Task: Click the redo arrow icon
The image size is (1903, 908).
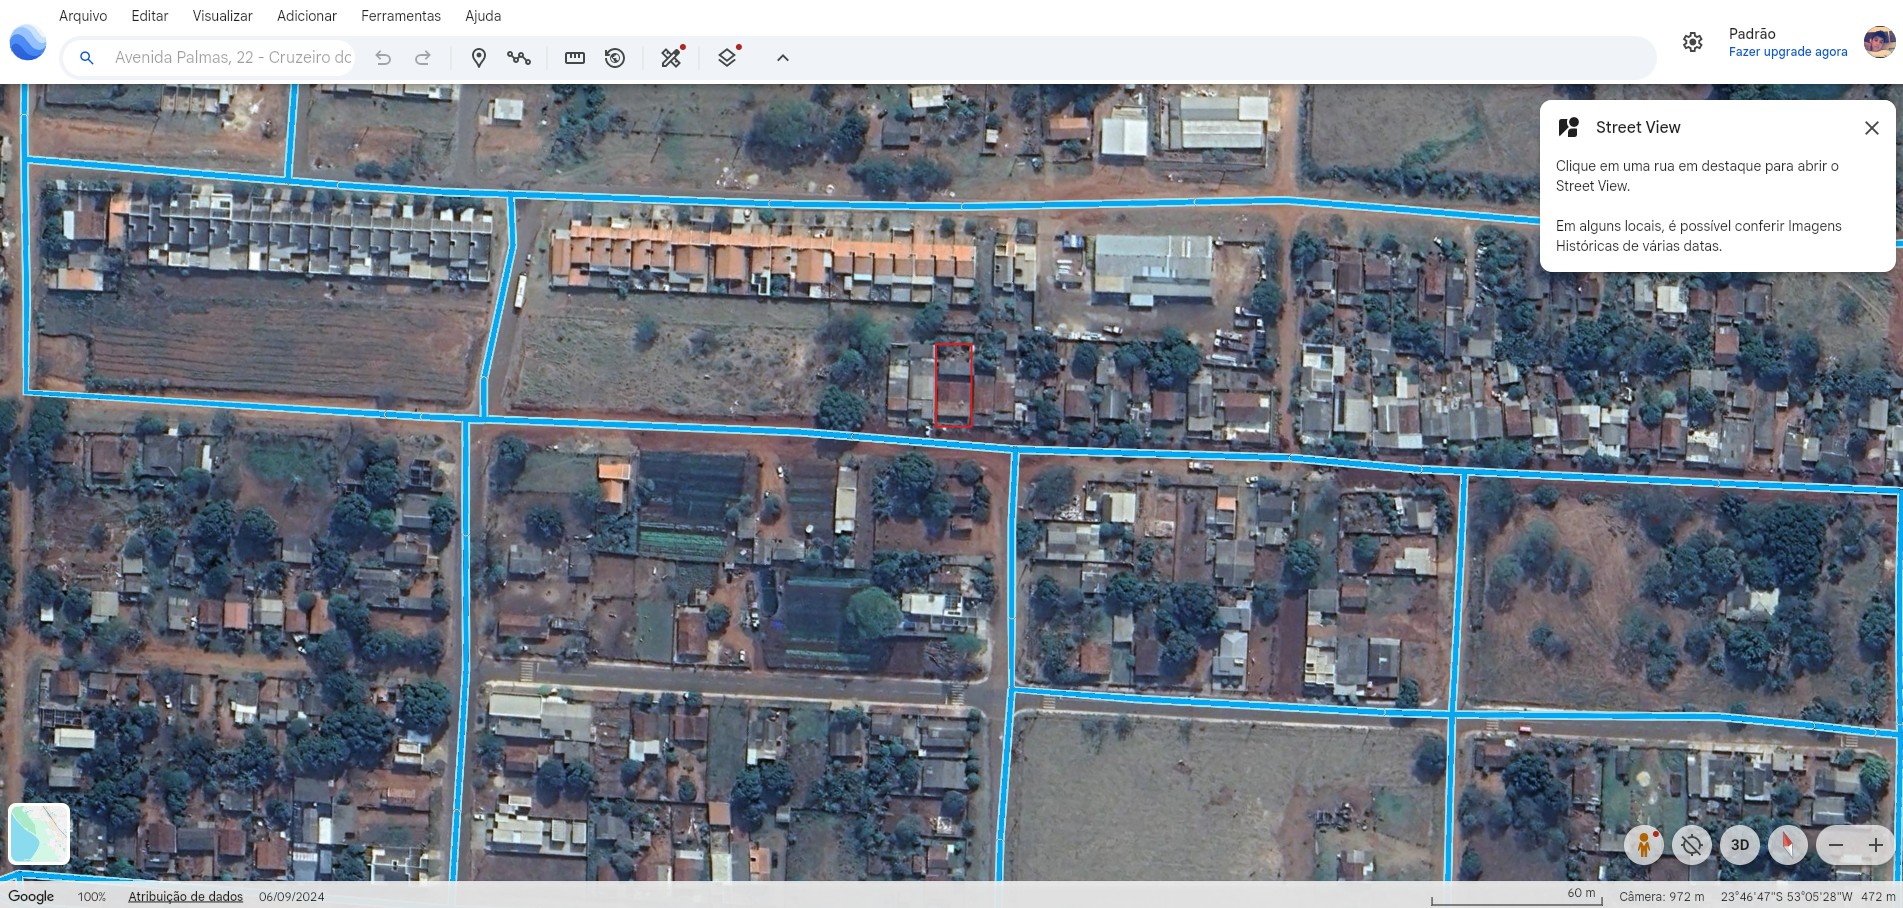Action: pos(423,58)
